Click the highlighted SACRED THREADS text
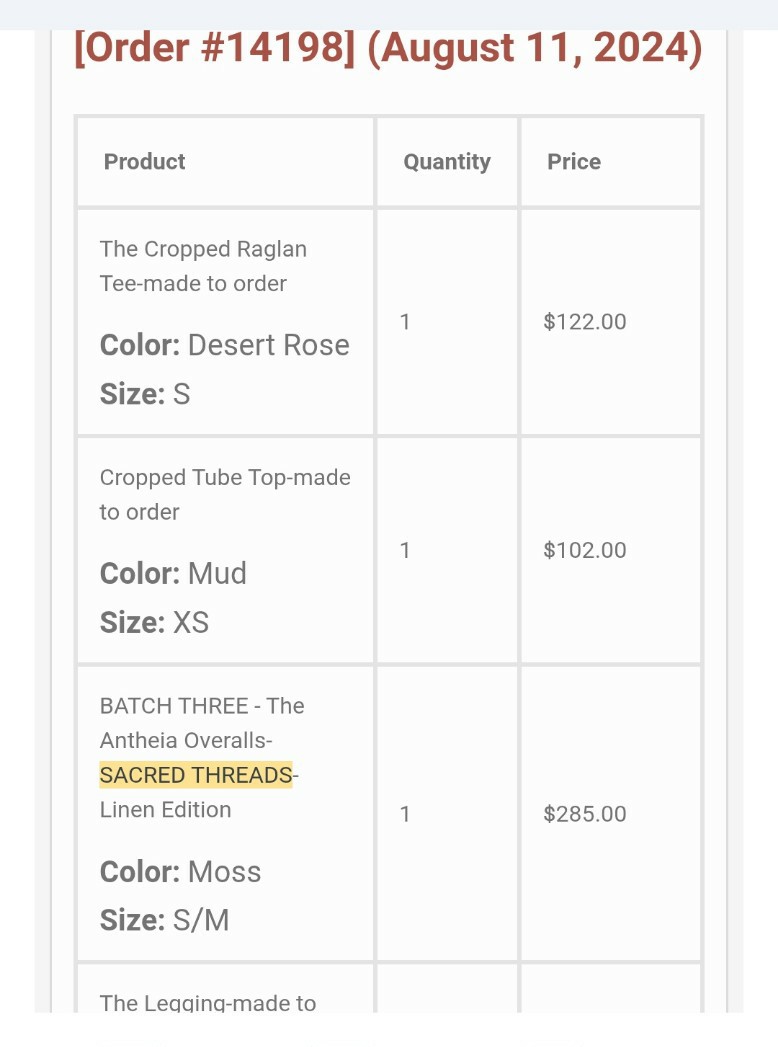Screen dimensions: 778x1047 click(x=196, y=775)
